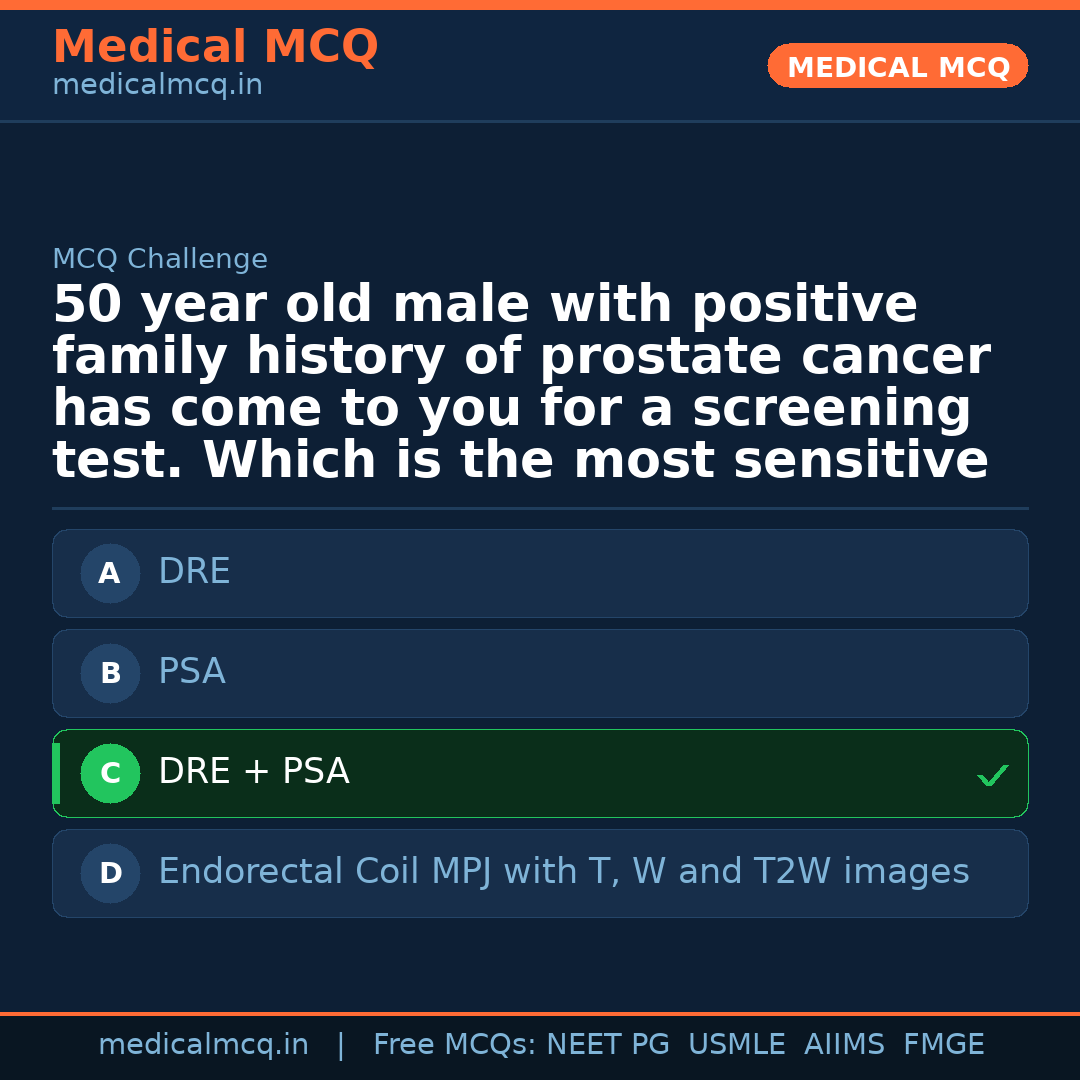The image size is (1080, 1080).
Task: Click the orange MEDICAL MCQ badge
Action: tap(898, 67)
